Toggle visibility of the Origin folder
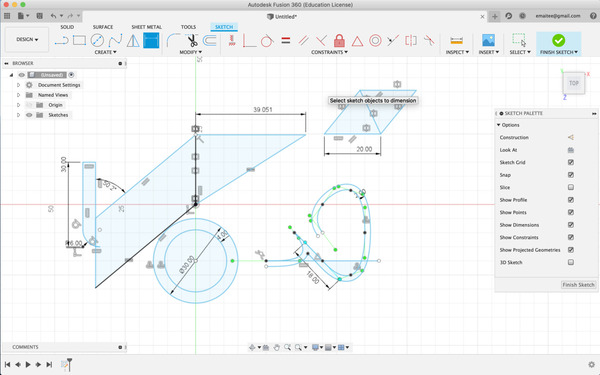Image resolution: width=600 pixels, height=375 pixels. 29,105
